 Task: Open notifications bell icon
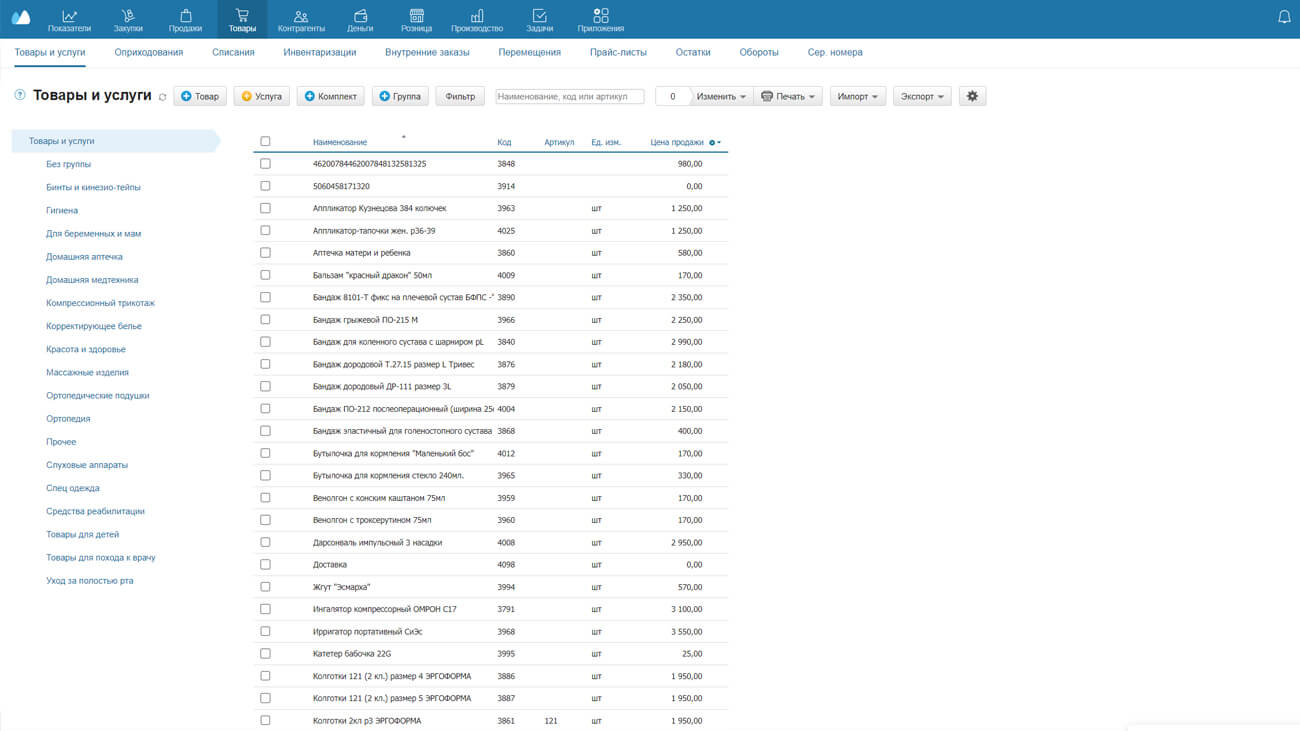point(1284,17)
